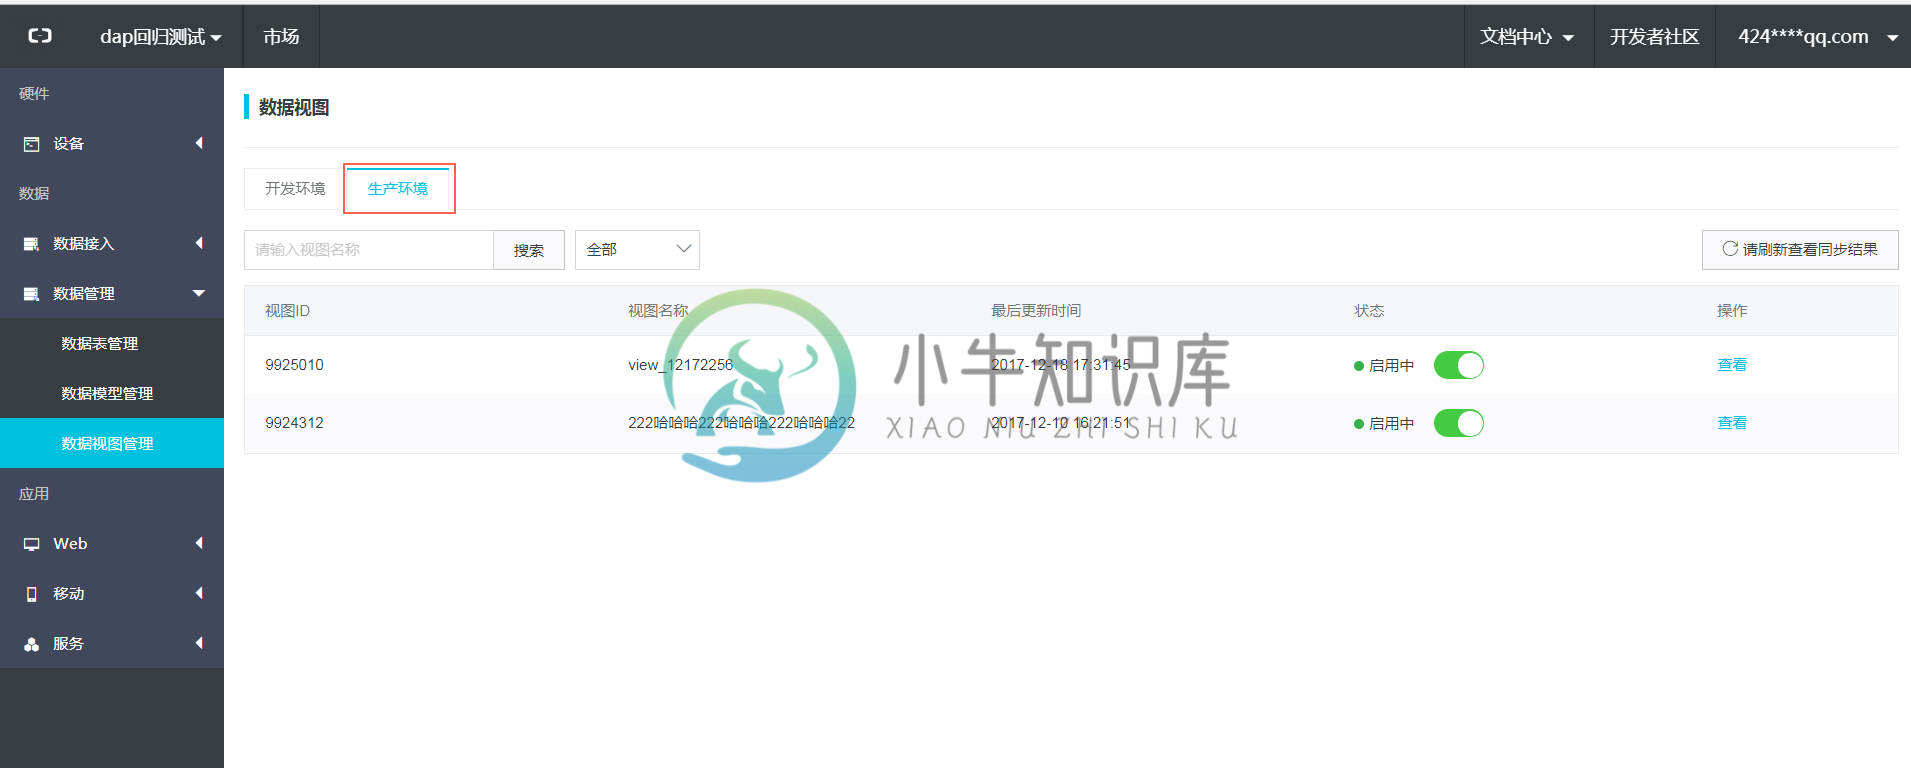The width and height of the screenshot is (1911, 768).
Task: Collapse the 数据管理 sidebar arrow
Action: tap(199, 293)
